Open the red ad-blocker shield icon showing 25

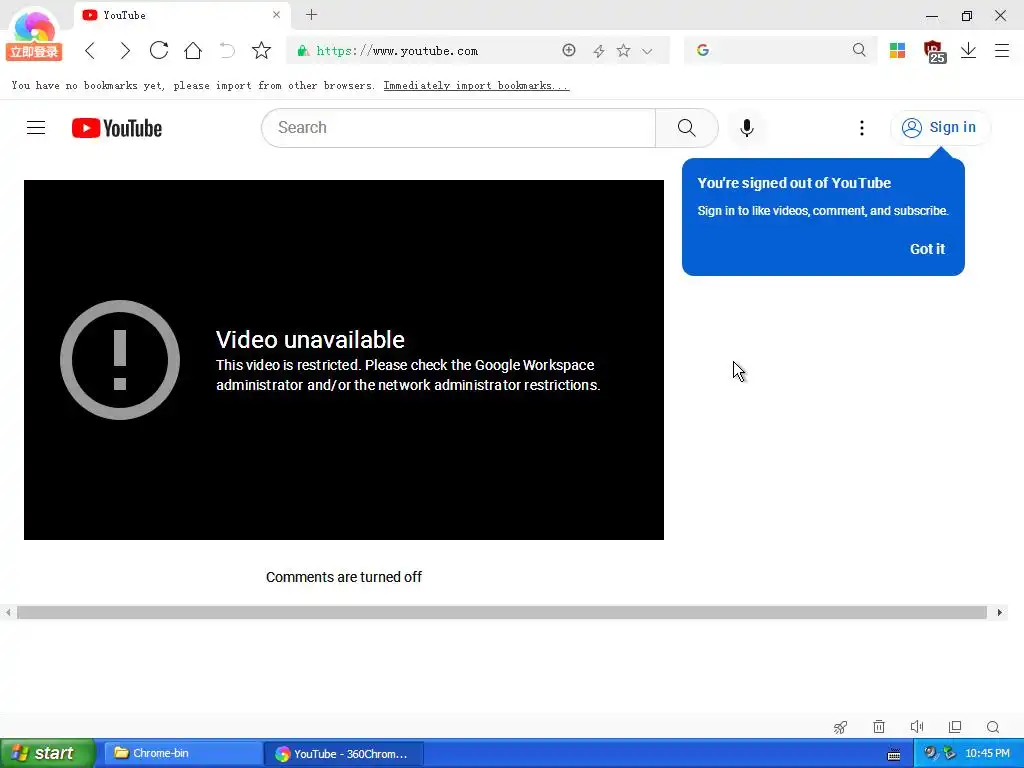[x=935, y=52]
